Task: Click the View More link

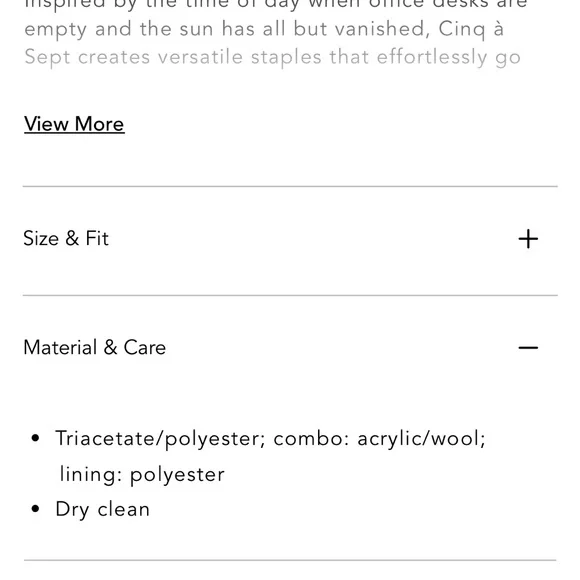Action: click(x=74, y=124)
